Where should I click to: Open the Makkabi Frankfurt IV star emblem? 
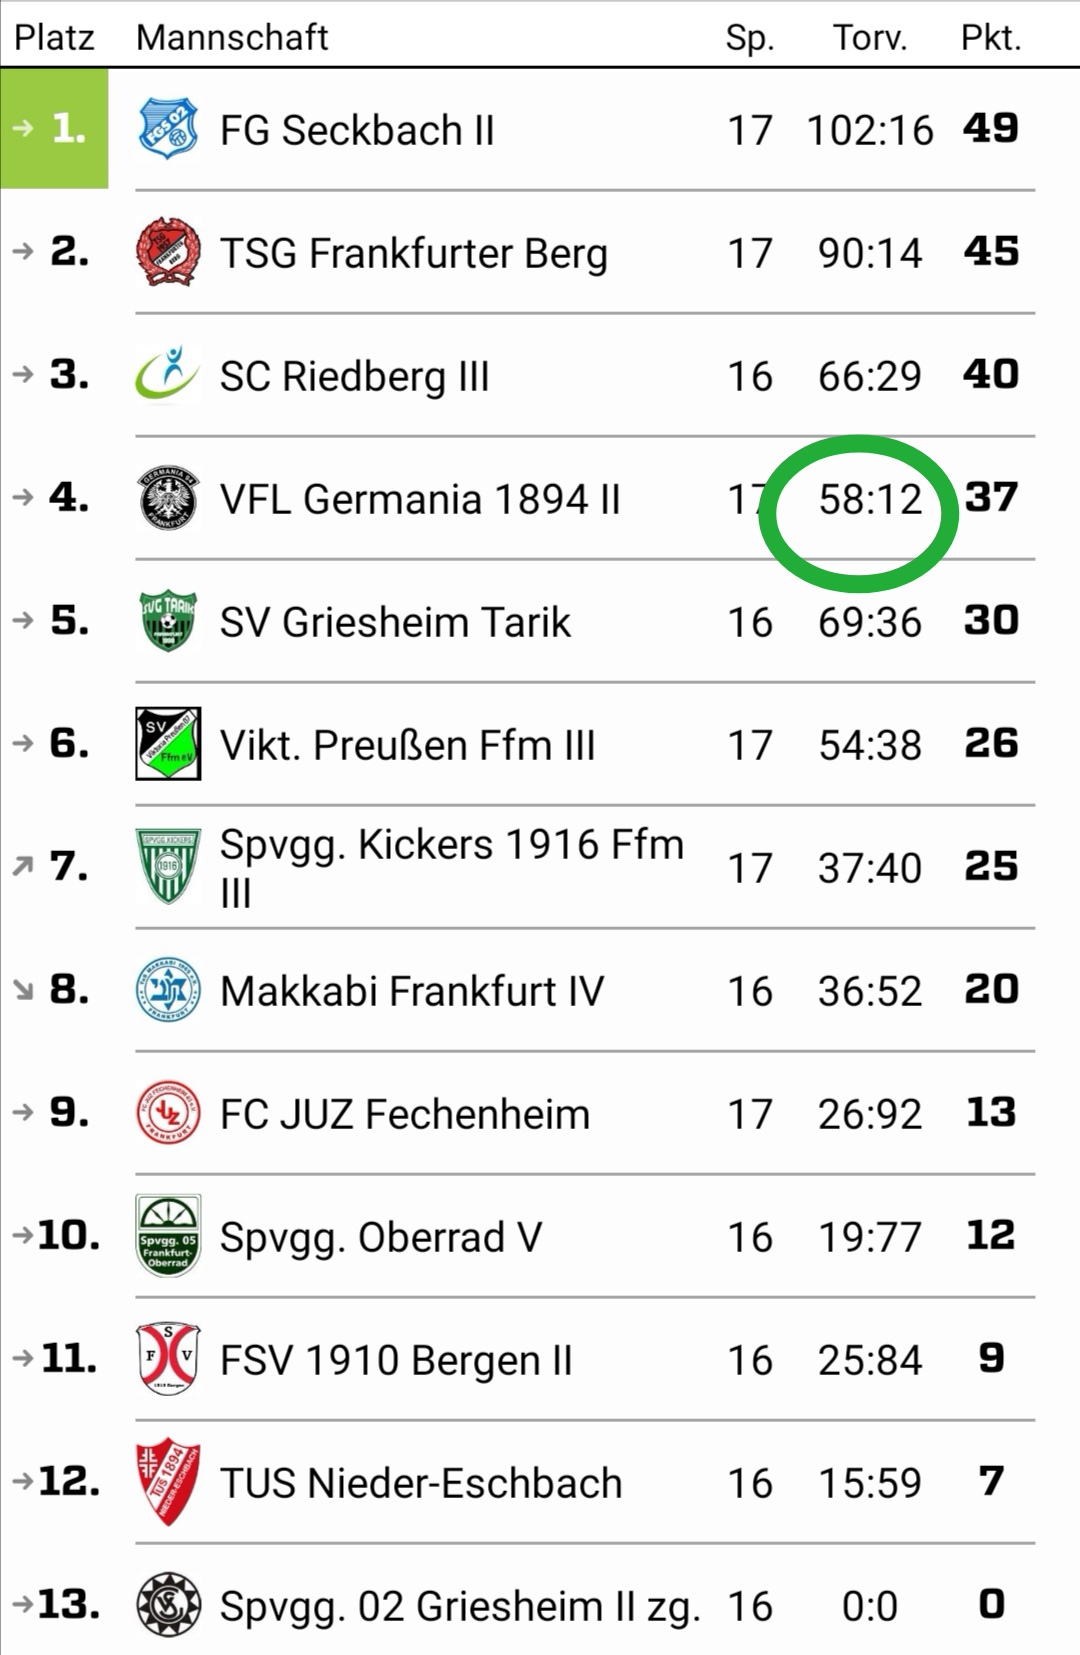167,990
